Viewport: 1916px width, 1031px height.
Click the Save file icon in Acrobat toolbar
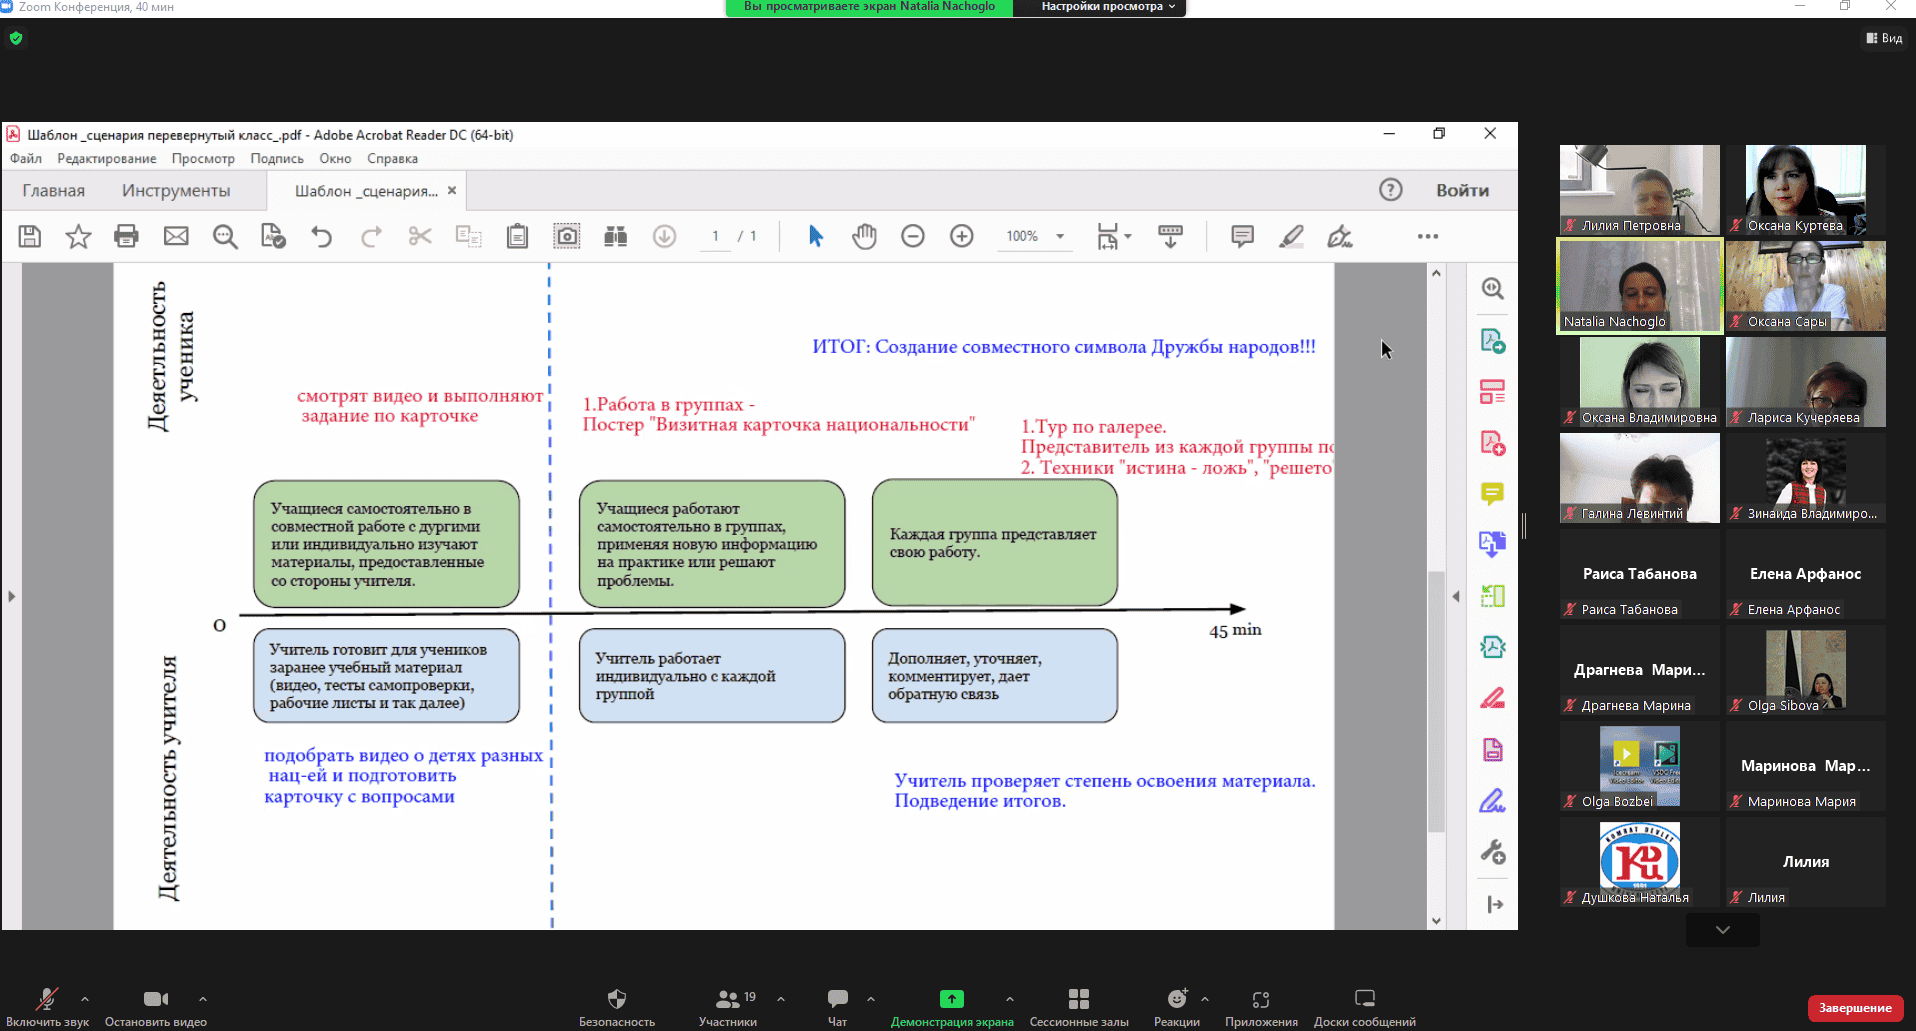click(30, 237)
